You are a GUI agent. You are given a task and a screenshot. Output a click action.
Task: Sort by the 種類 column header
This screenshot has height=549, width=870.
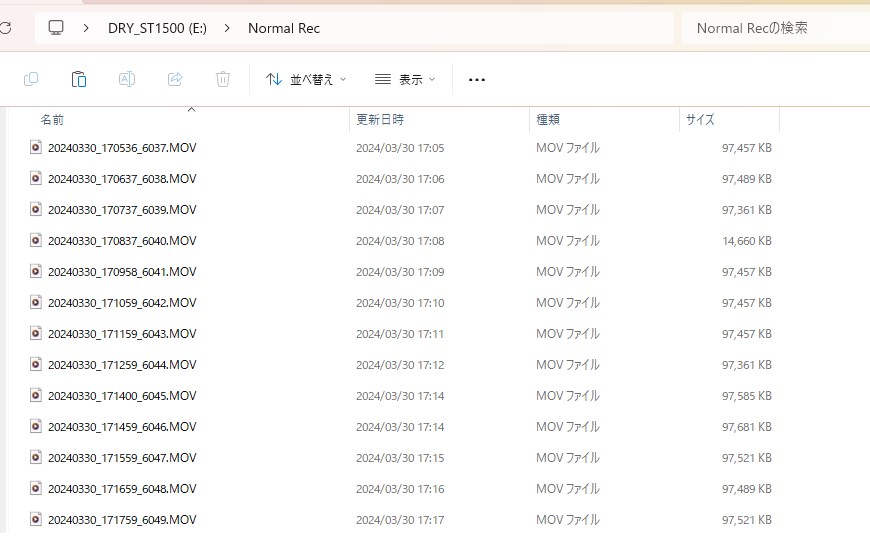click(548, 119)
